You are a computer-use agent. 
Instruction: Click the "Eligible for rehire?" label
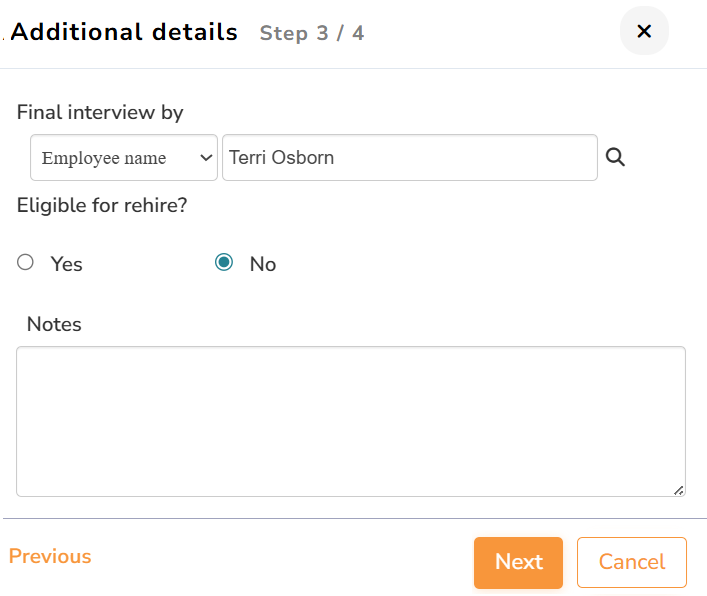tap(102, 206)
